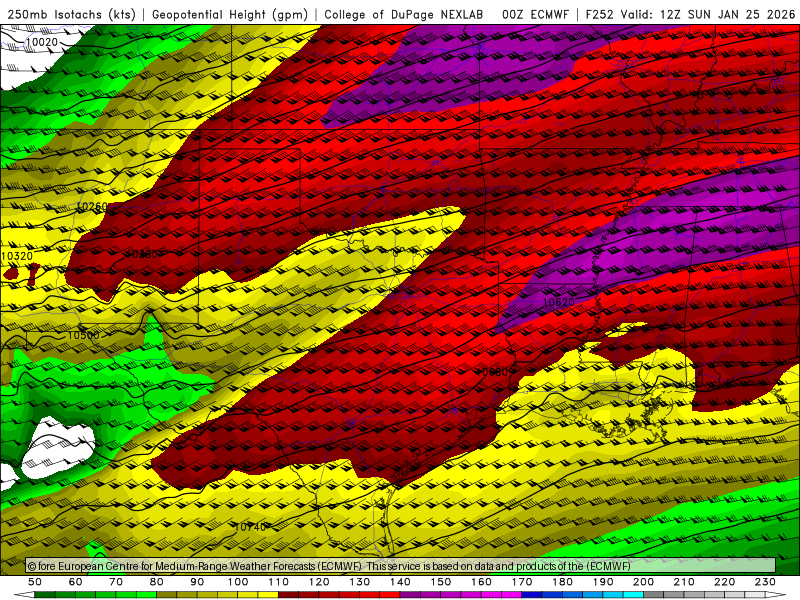Viewport: 800px width, 600px height.
Task: Click the valid time '12Z SUN JAN 25 2026'
Action: (727, 15)
